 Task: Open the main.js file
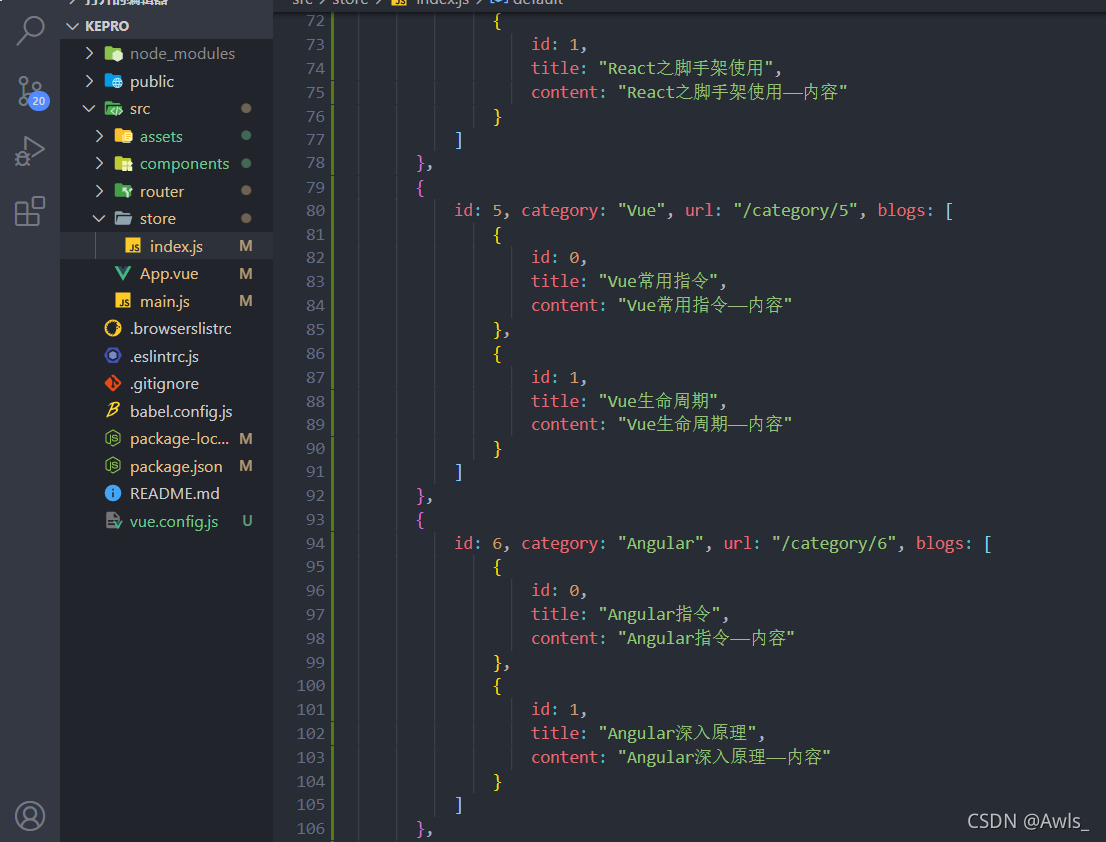(165, 301)
